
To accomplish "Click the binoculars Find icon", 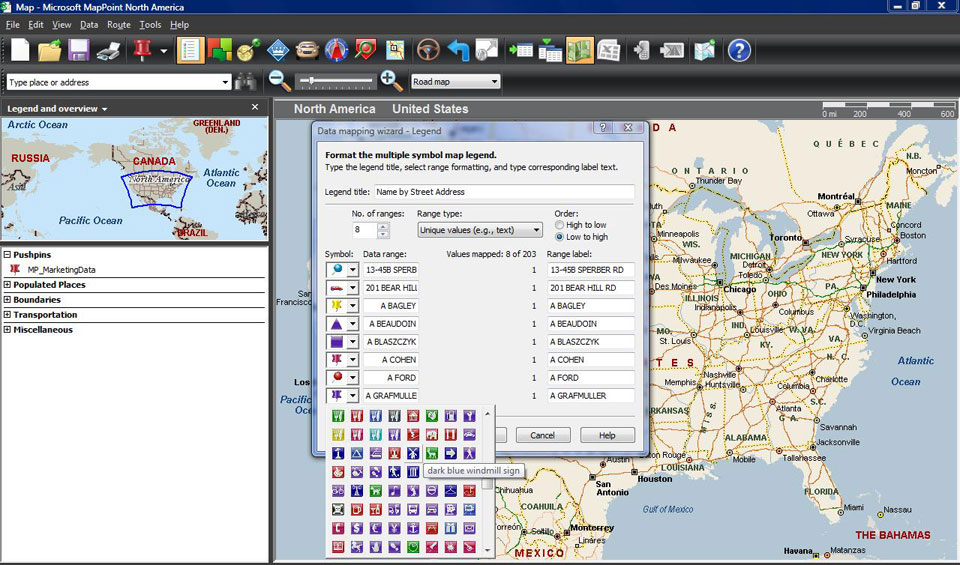I will point(246,82).
